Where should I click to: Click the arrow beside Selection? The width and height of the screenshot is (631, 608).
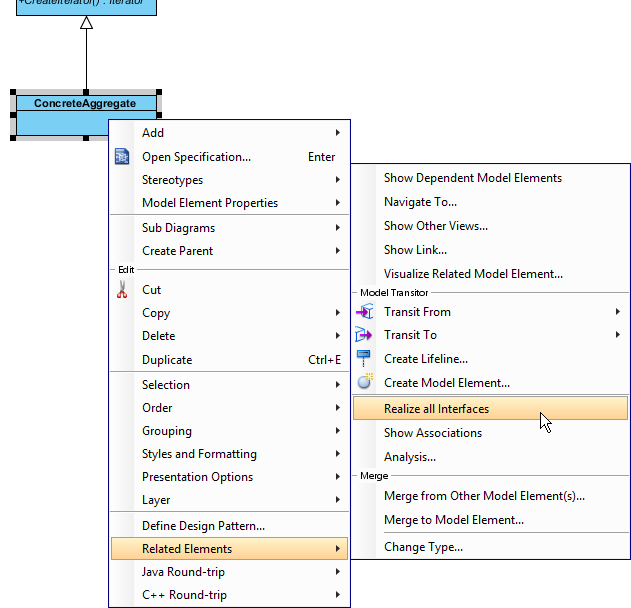click(x=338, y=384)
